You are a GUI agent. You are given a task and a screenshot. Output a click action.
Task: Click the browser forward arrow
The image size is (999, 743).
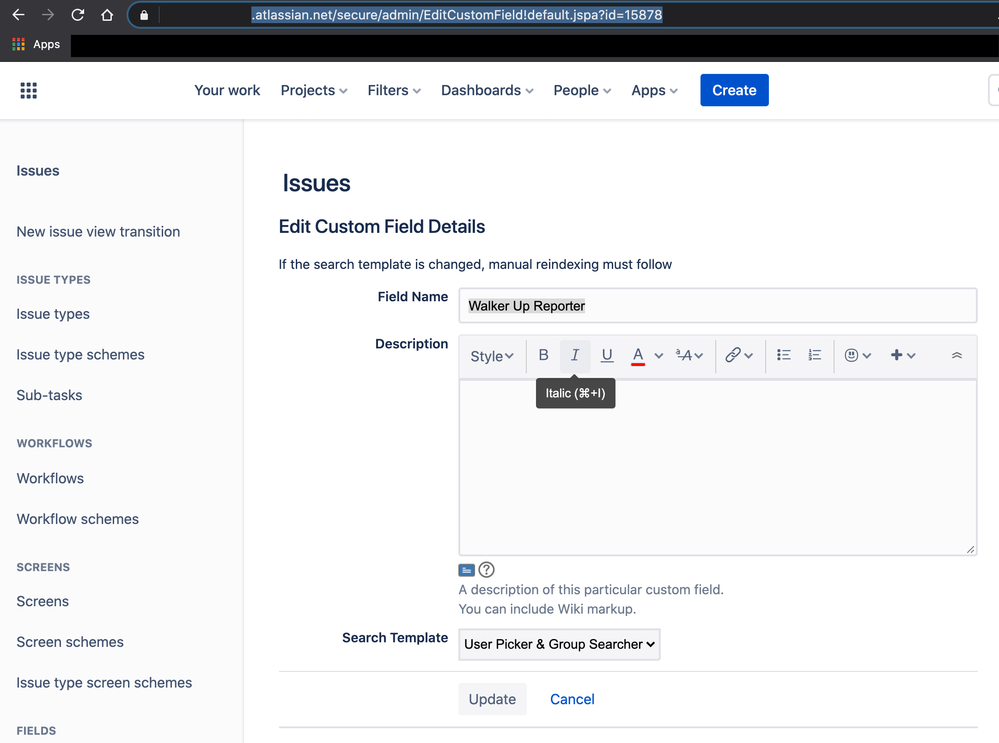(48, 15)
